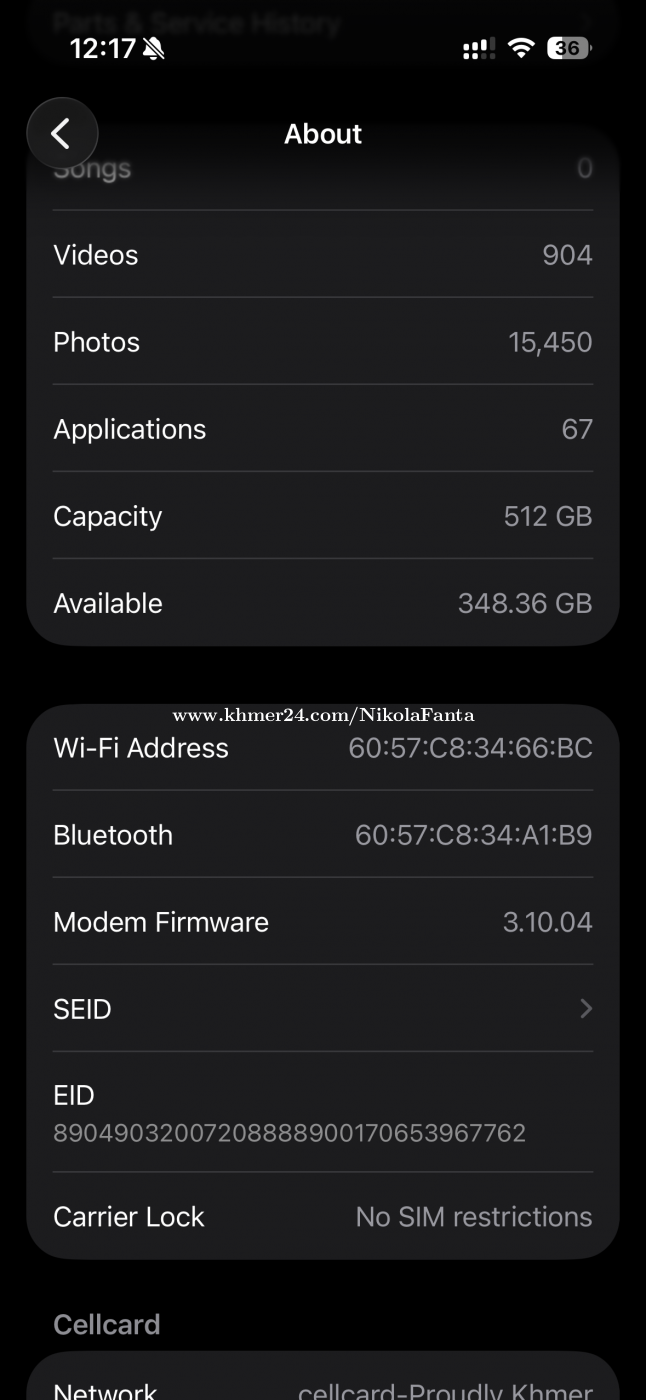The height and width of the screenshot is (1400, 646).
Task: Tap the Modem Firmware row
Action: pyautogui.click(x=322, y=922)
